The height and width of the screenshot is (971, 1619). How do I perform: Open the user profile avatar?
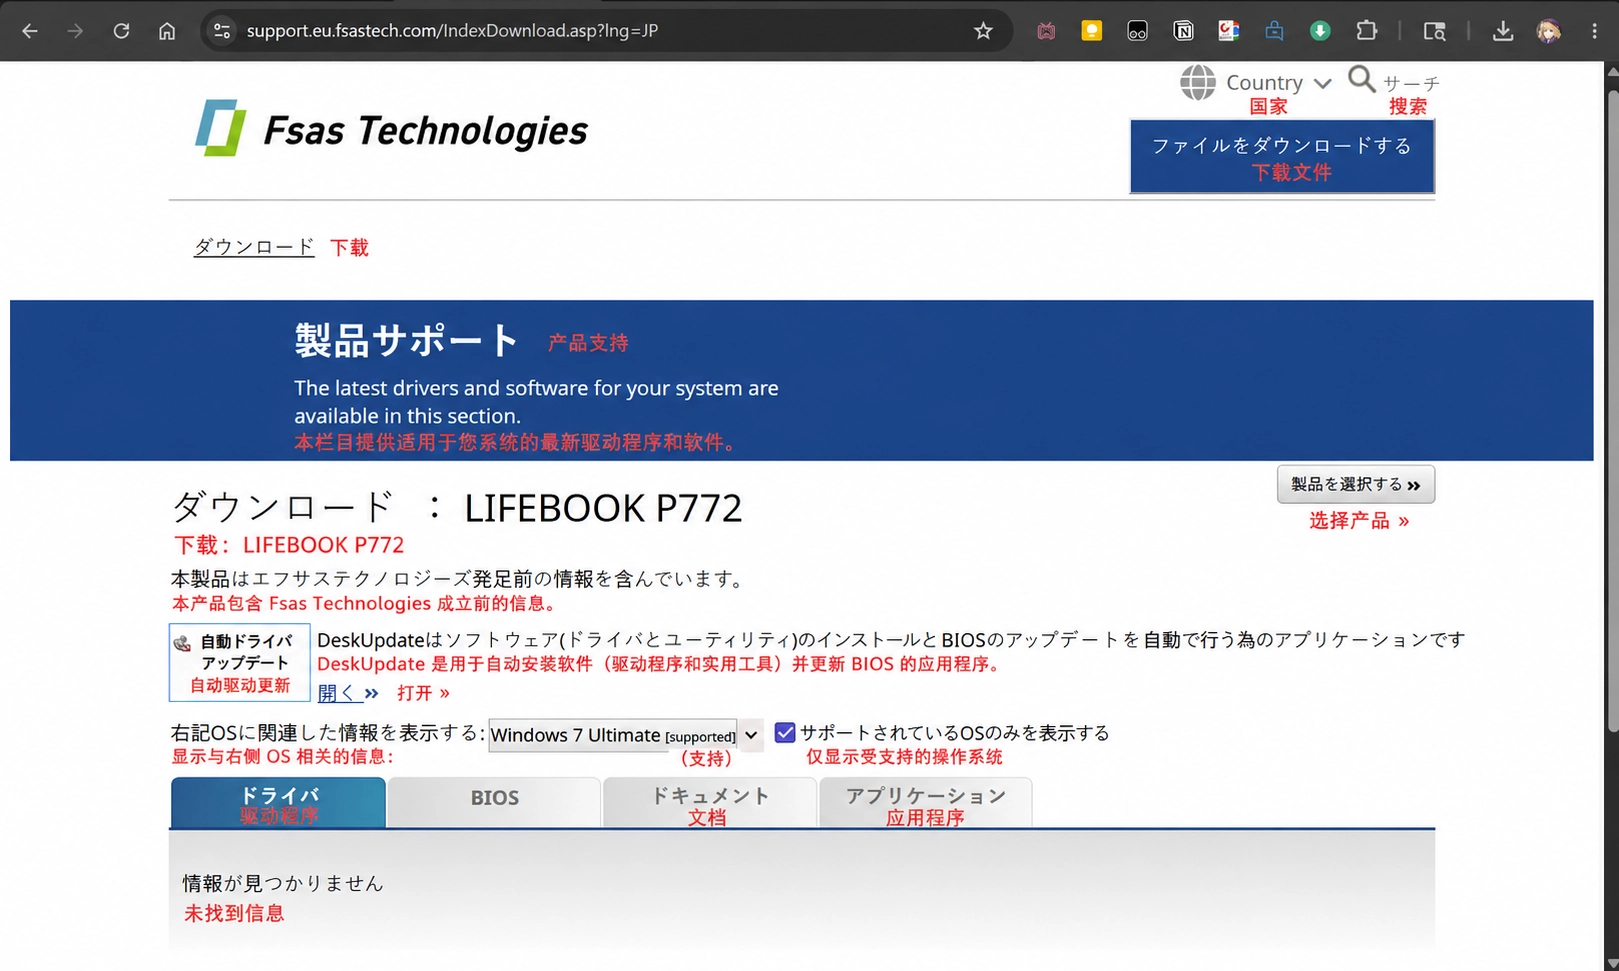coord(1548,31)
